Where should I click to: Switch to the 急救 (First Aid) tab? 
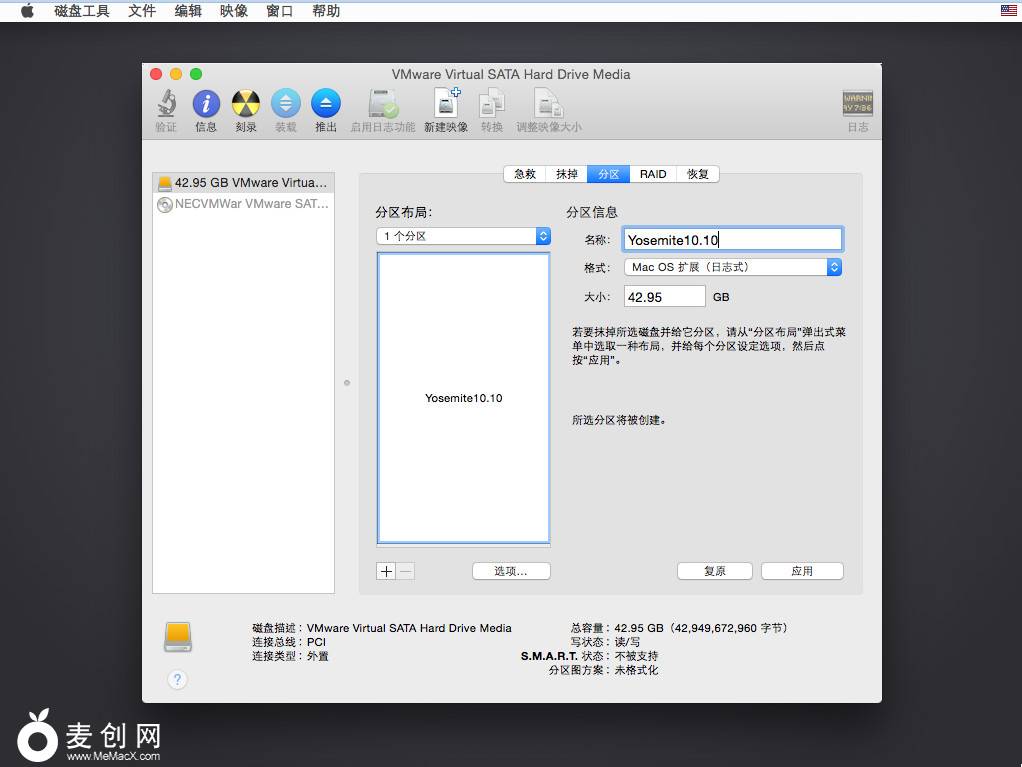coord(525,174)
